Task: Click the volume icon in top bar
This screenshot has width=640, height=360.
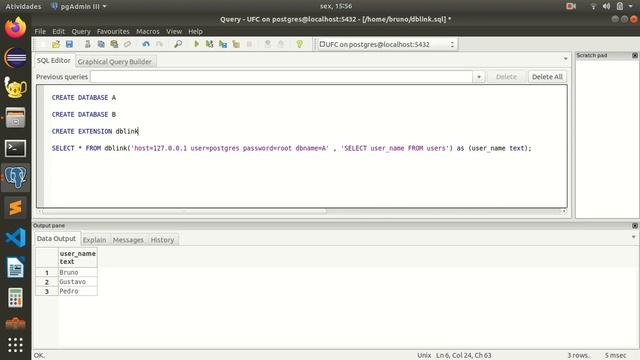Action: [606, 6]
